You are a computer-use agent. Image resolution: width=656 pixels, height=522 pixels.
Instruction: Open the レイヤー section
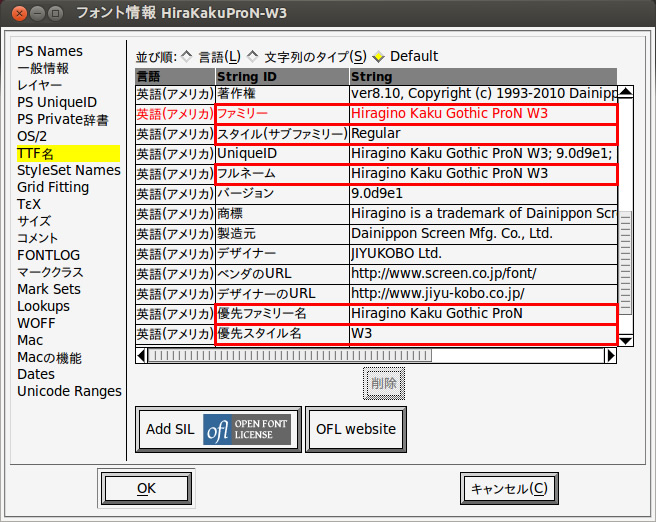tap(39, 85)
